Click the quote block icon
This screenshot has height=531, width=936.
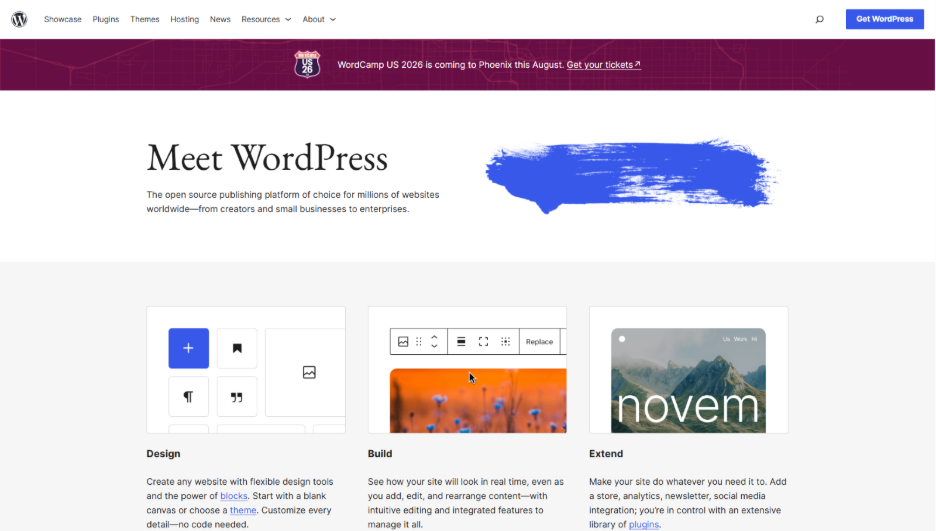tap(237, 397)
